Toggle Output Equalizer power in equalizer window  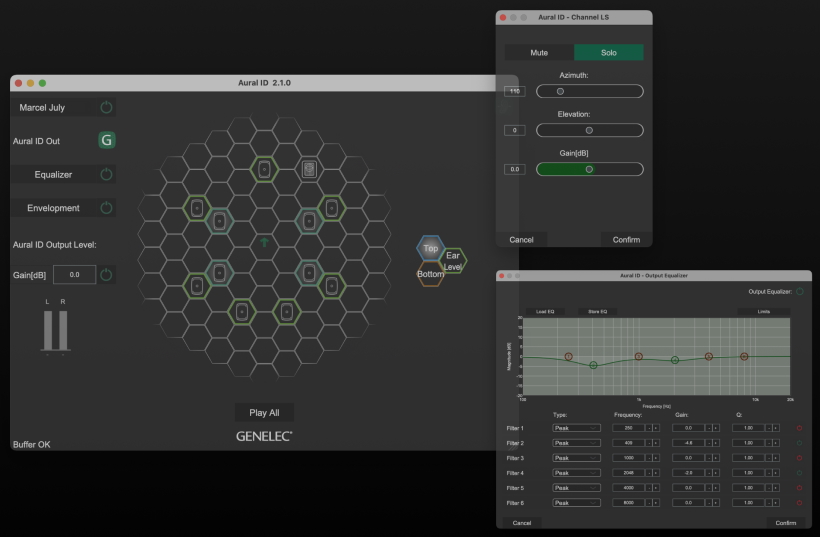pyautogui.click(x=799, y=292)
